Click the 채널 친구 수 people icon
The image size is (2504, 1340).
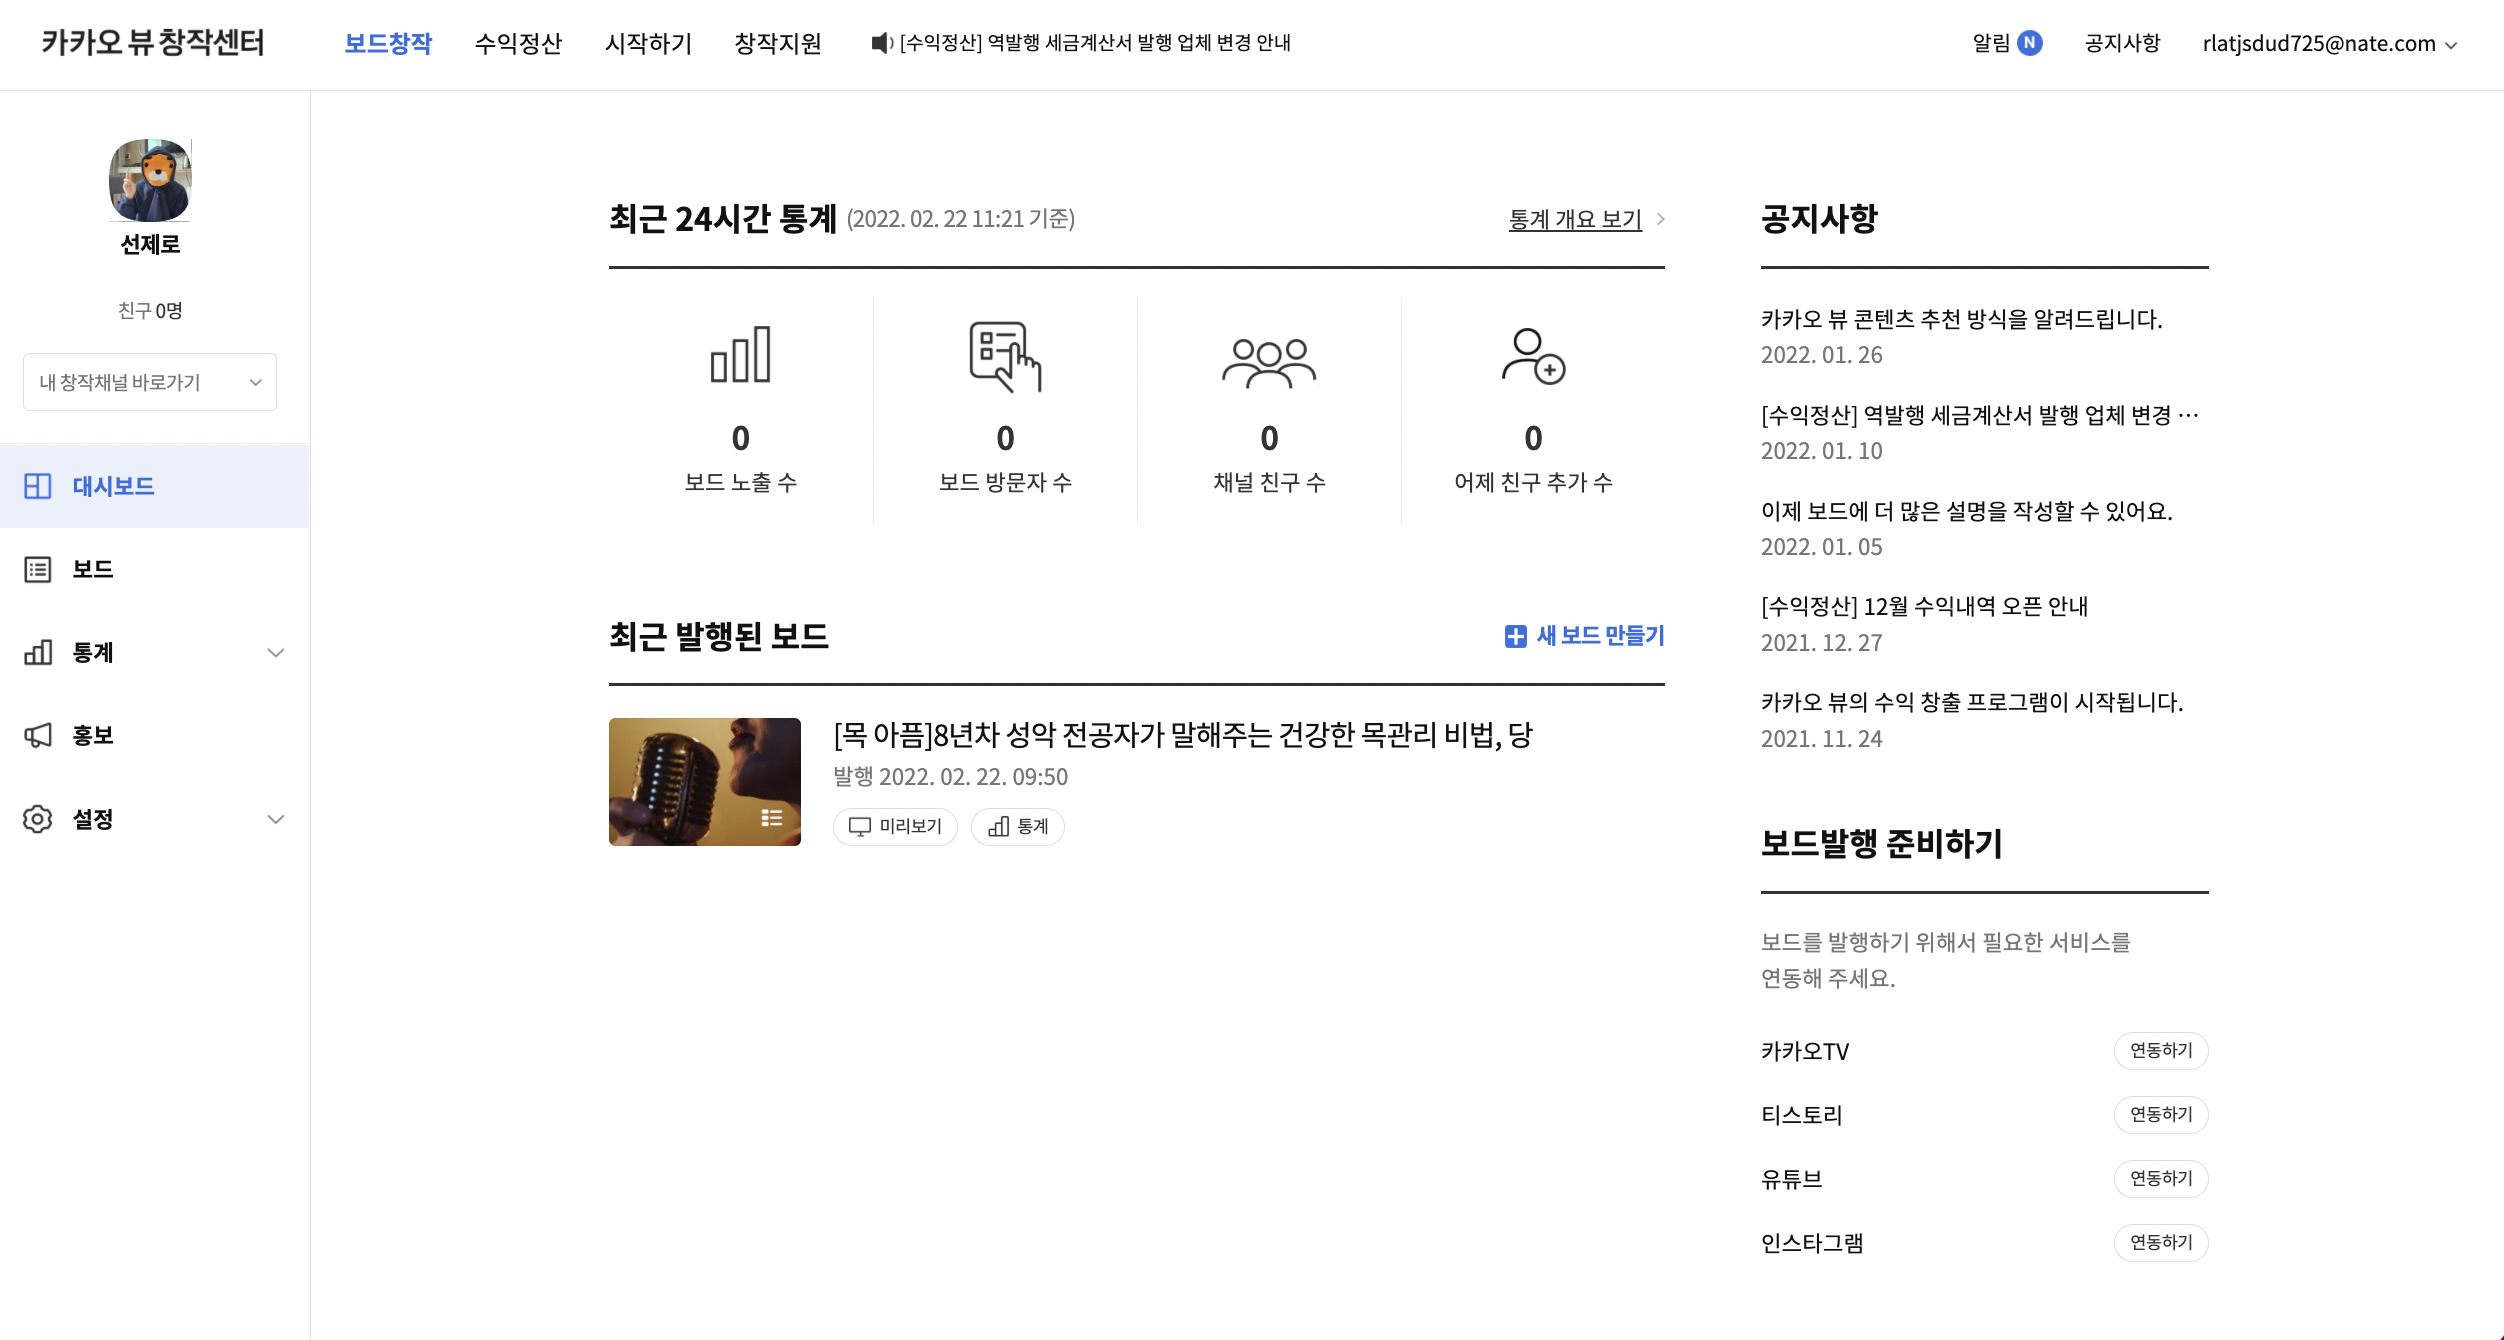[1269, 362]
